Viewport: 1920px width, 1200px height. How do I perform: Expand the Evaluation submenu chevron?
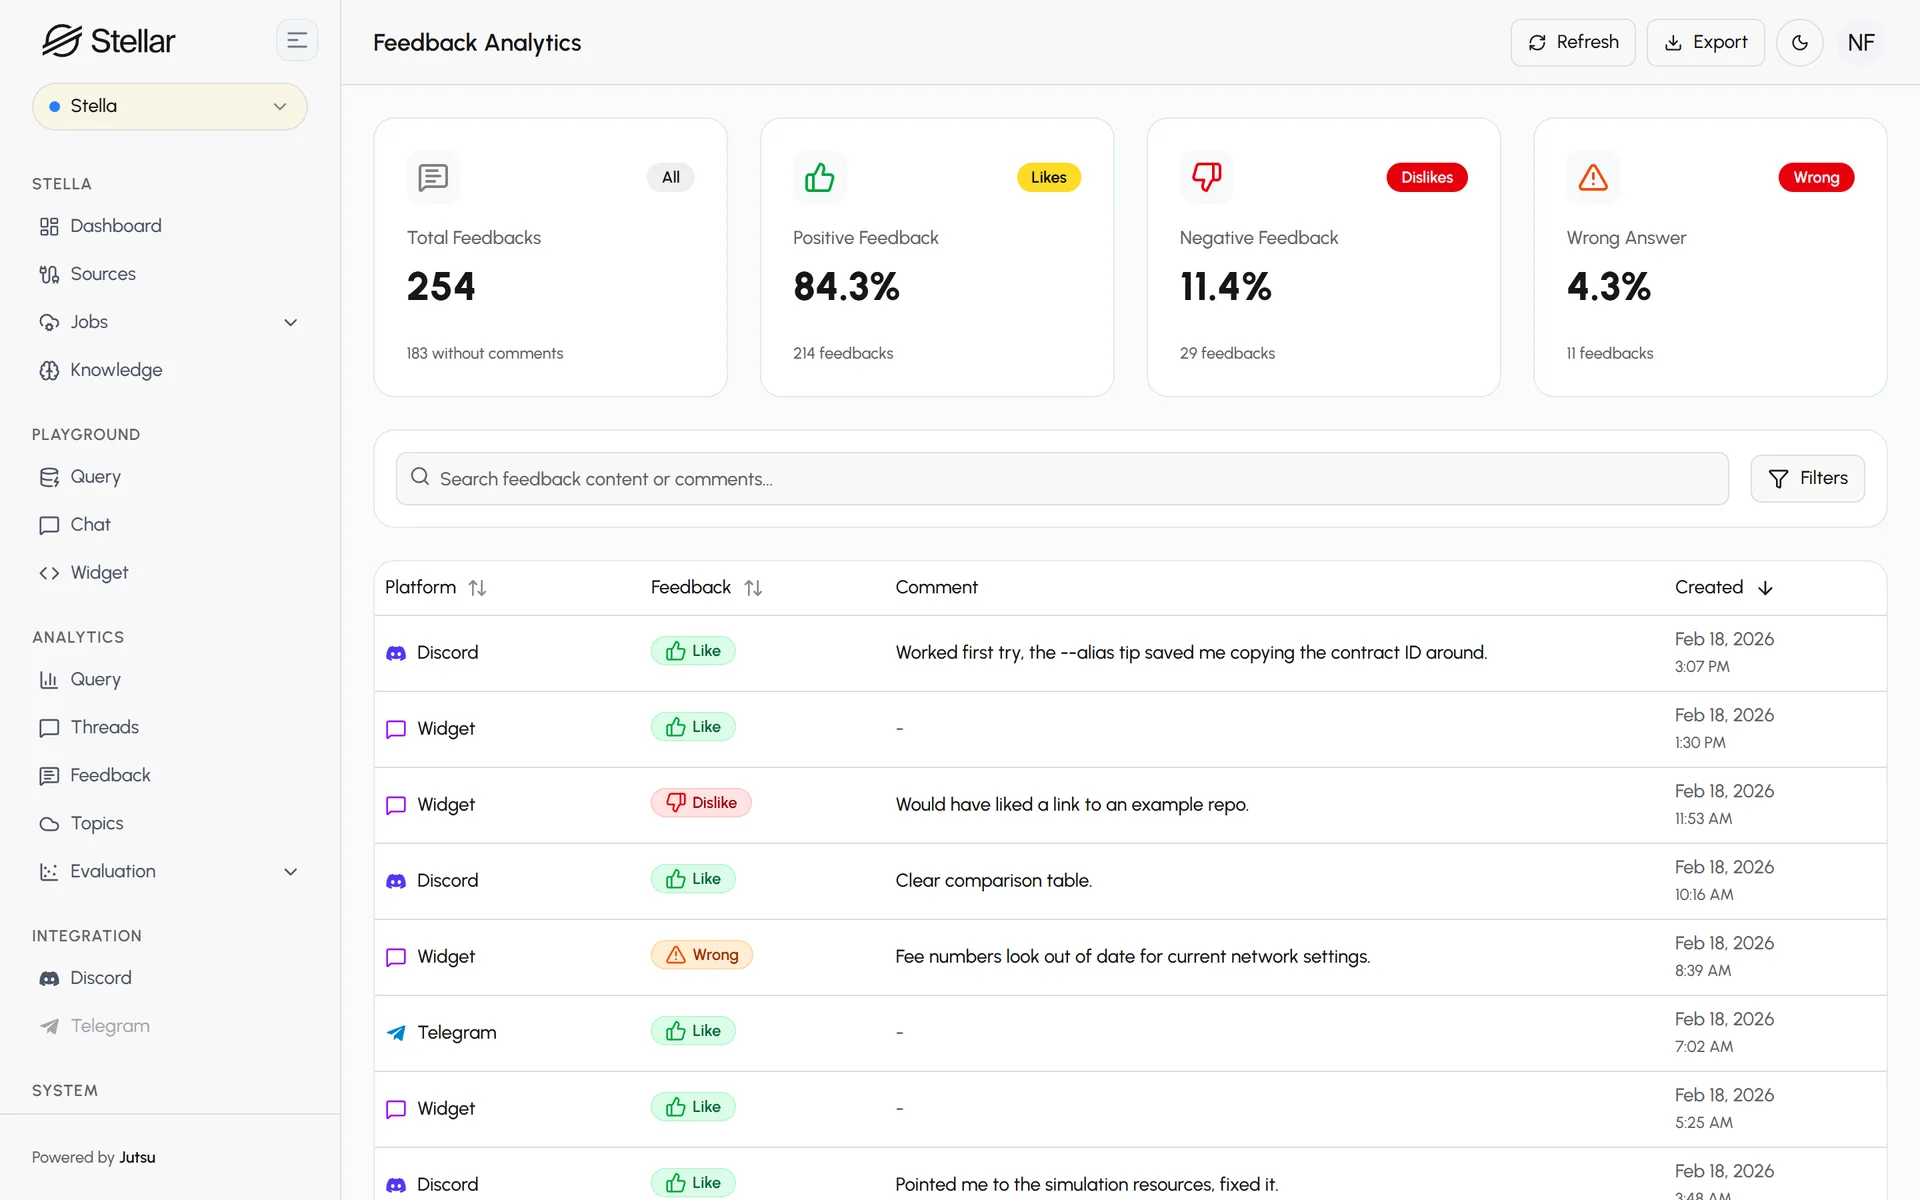point(290,871)
